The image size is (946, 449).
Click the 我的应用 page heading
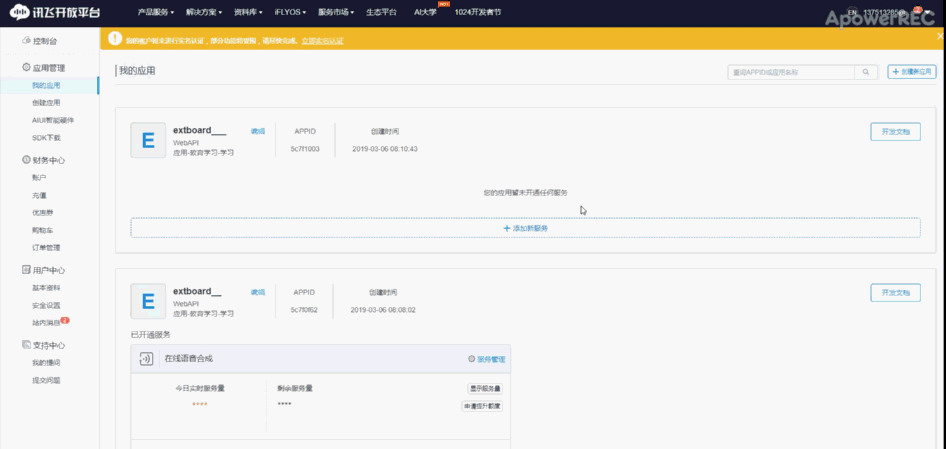137,71
